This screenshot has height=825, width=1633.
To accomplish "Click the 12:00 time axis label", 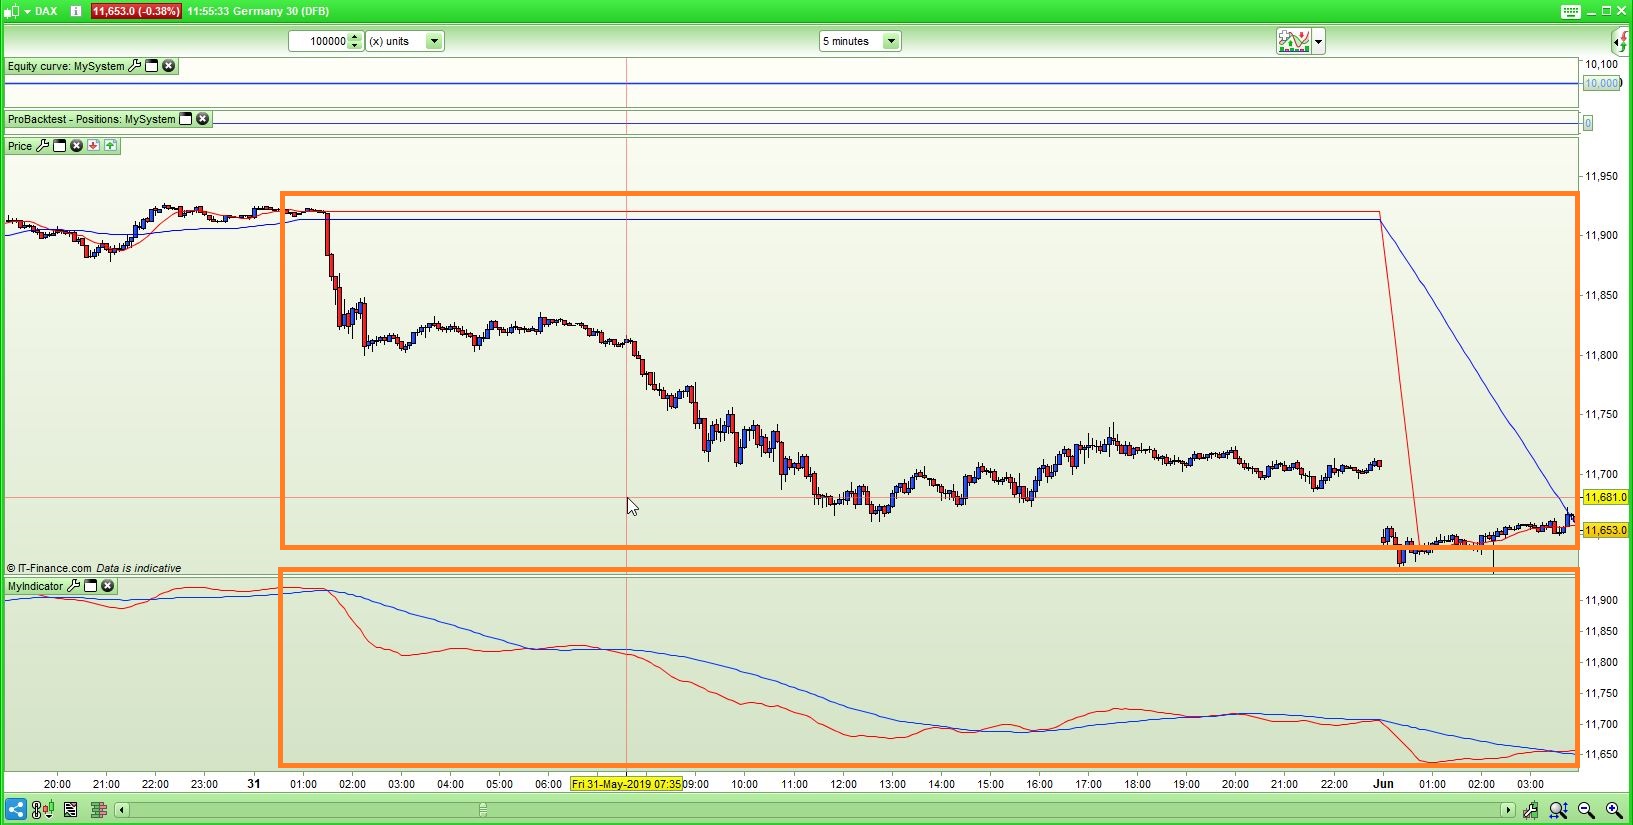I will pyautogui.click(x=843, y=784).
